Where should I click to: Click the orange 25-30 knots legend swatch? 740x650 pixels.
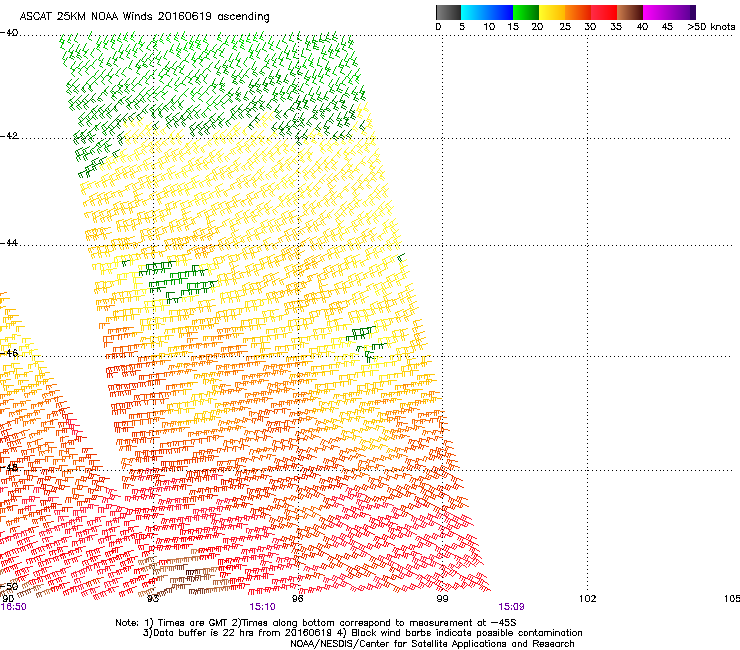pos(578,12)
